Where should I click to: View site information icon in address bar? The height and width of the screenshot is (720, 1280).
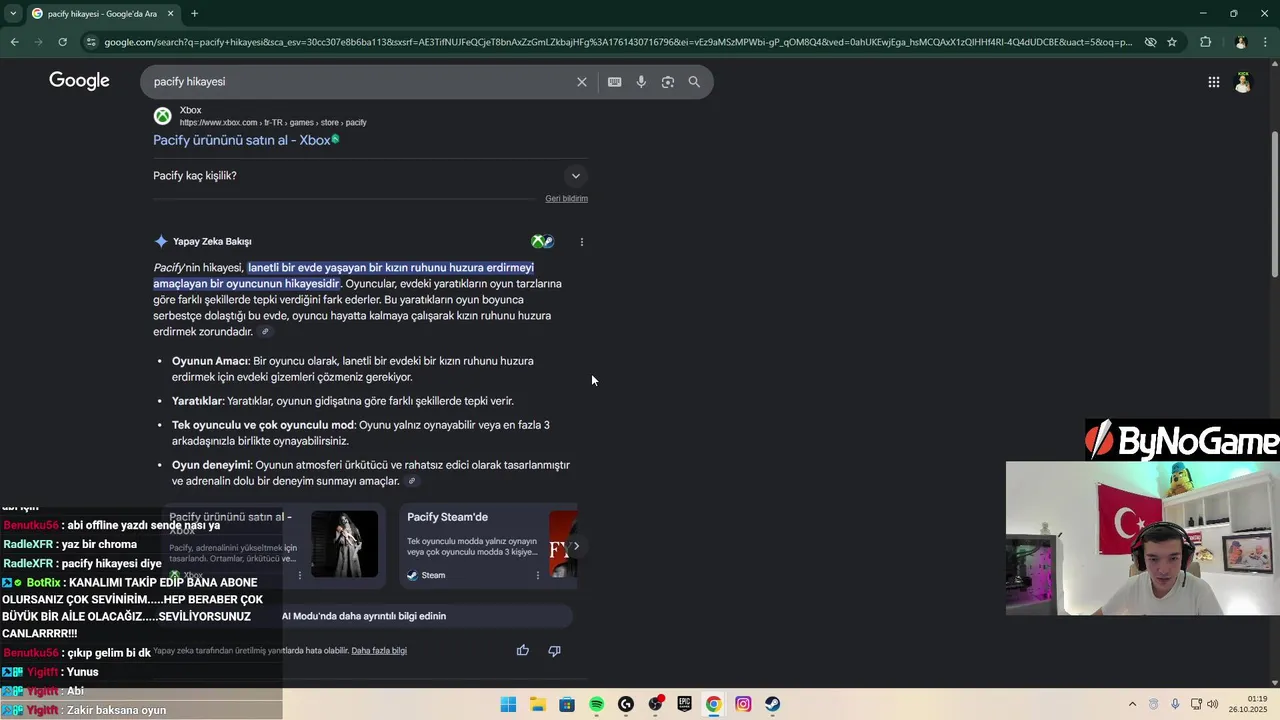click(x=91, y=42)
